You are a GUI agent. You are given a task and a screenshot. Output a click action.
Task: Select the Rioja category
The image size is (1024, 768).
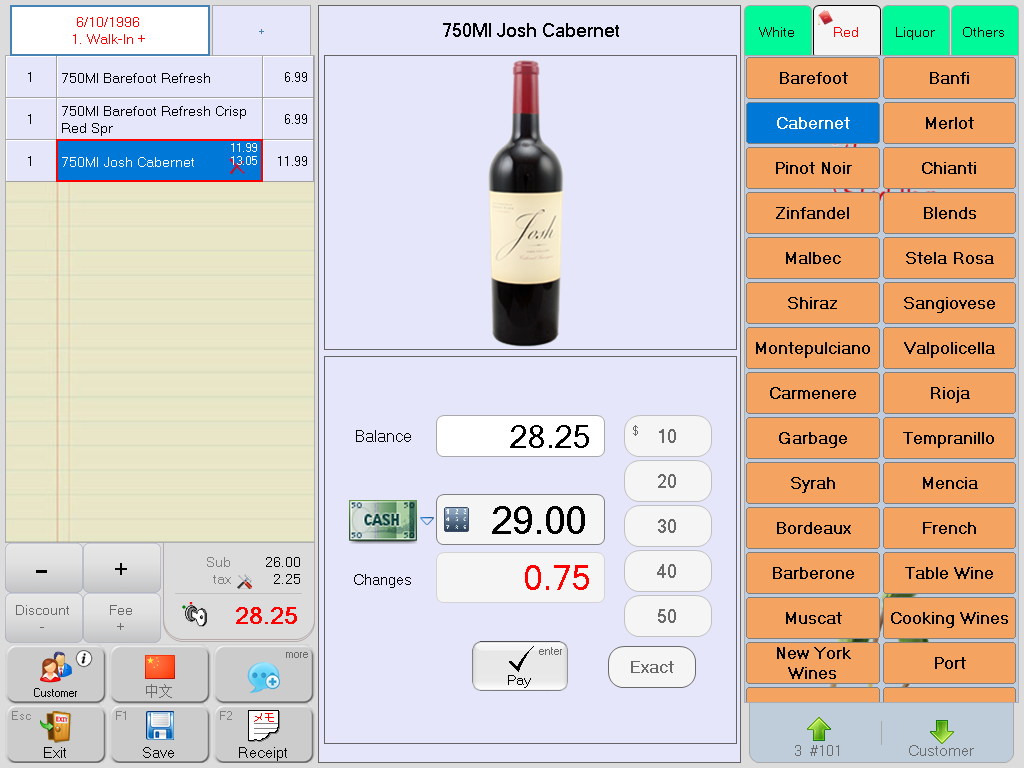point(949,393)
